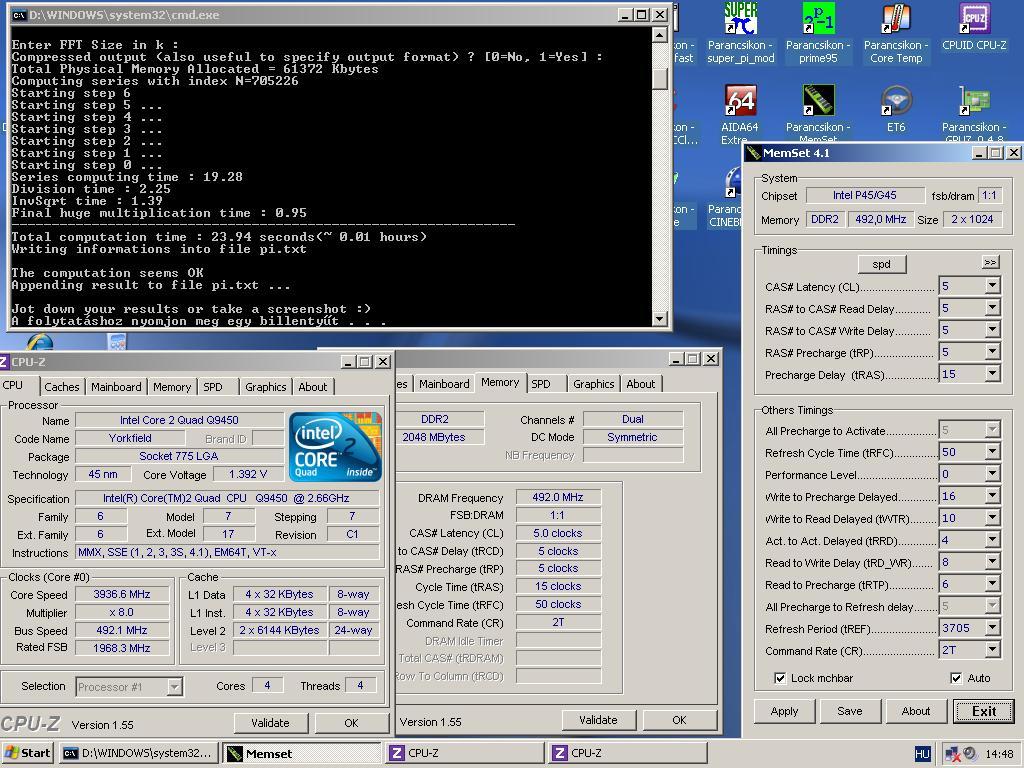The height and width of the screenshot is (768, 1024).
Task: Click the cmd window scrollbar thumb
Action: (x=660, y=78)
